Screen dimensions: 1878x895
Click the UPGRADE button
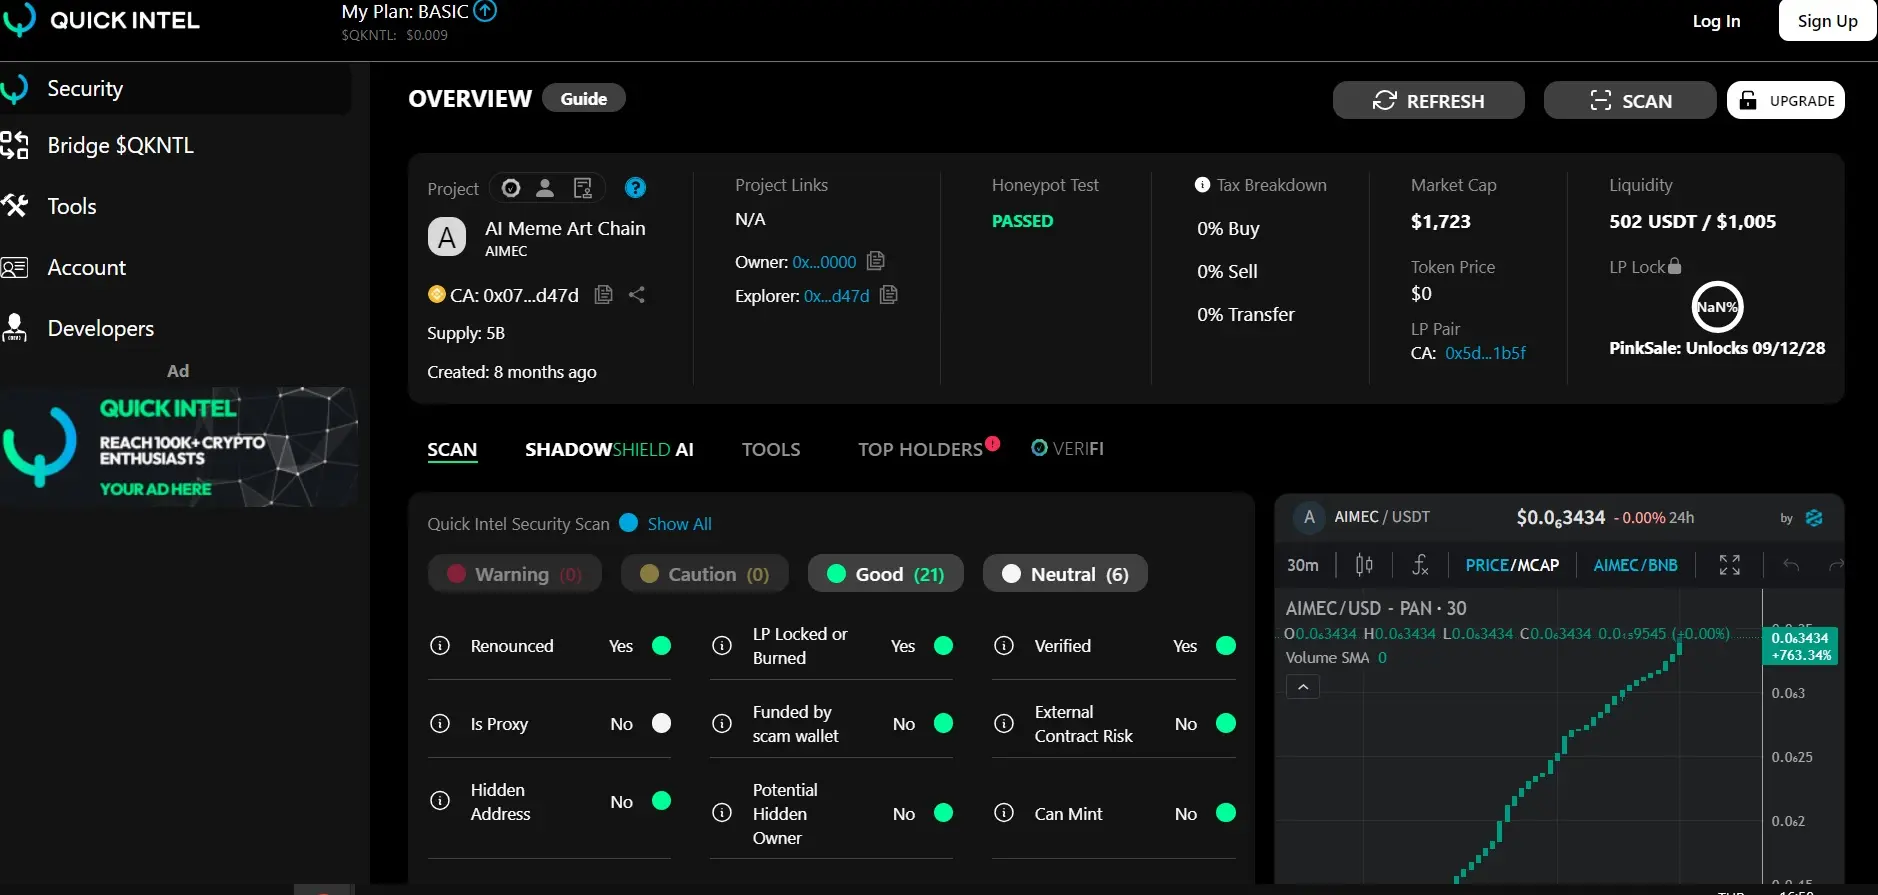tap(1786, 100)
